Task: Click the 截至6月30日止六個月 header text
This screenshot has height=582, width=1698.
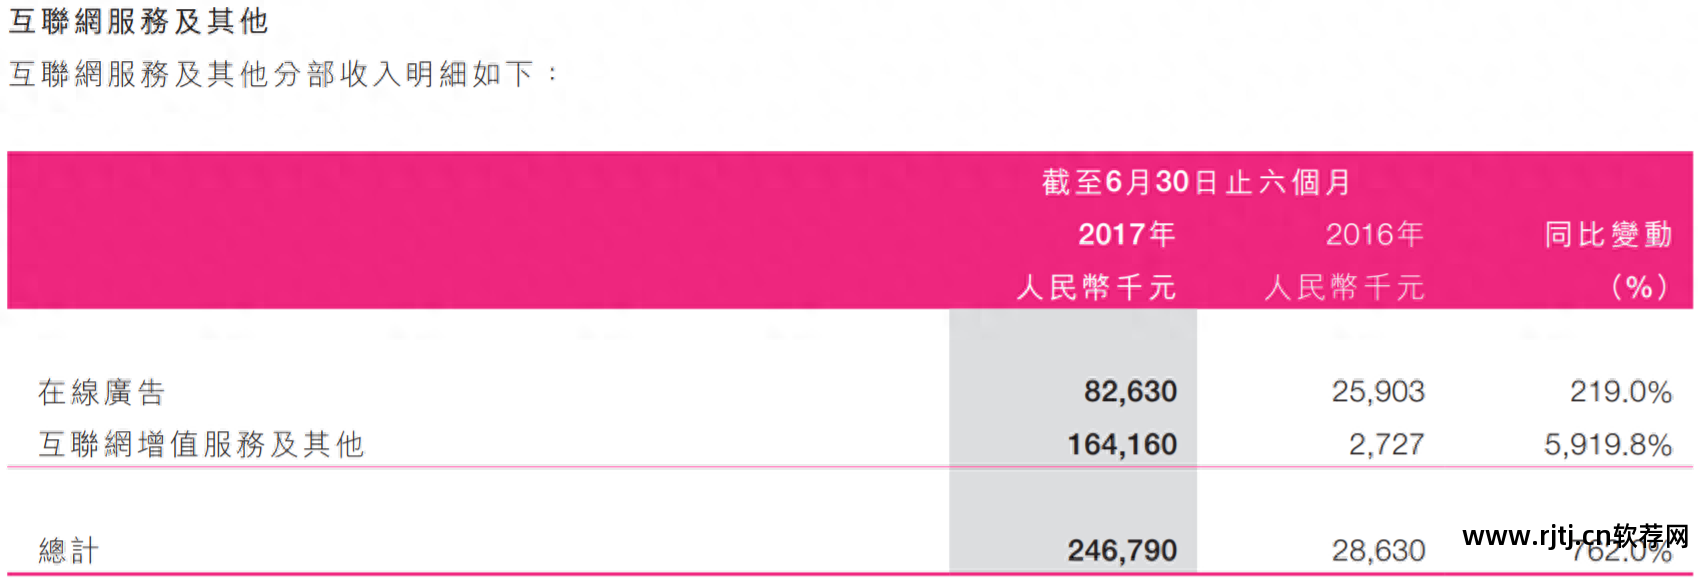Action: pos(1196,182)
